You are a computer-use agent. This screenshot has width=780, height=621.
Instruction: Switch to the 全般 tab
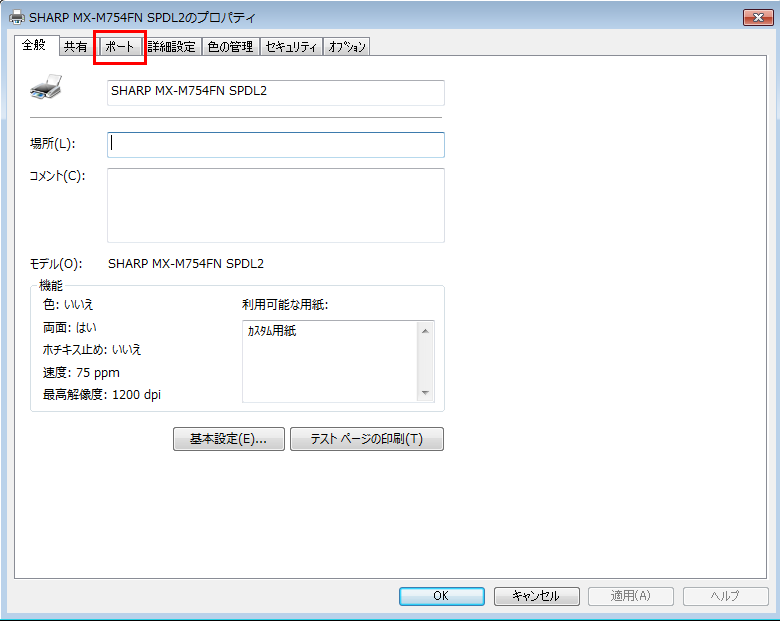point(34,45)
